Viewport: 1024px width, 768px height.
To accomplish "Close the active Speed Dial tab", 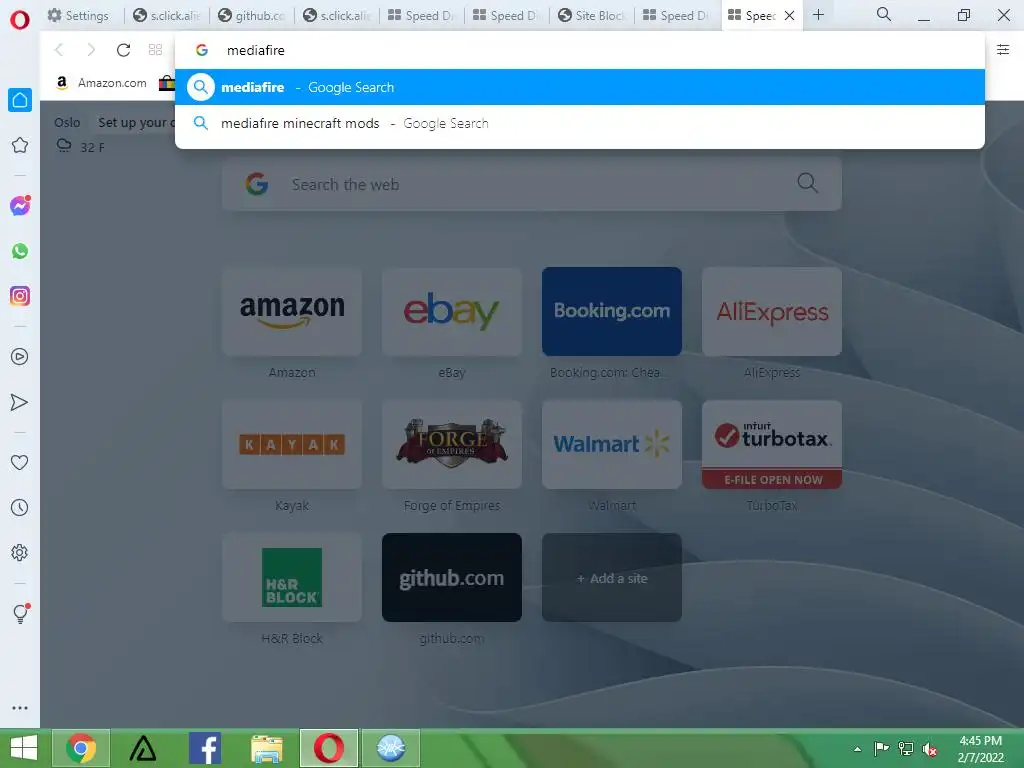I will [790, 16].
